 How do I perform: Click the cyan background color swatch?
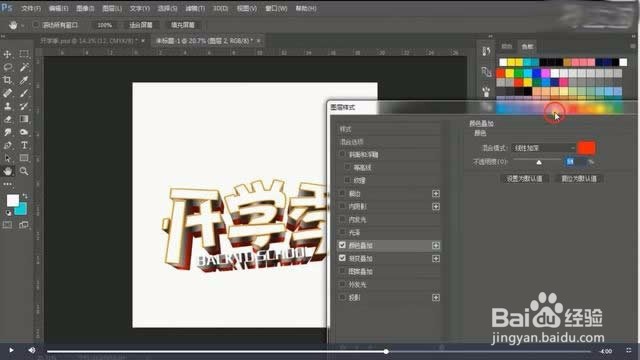22,209
